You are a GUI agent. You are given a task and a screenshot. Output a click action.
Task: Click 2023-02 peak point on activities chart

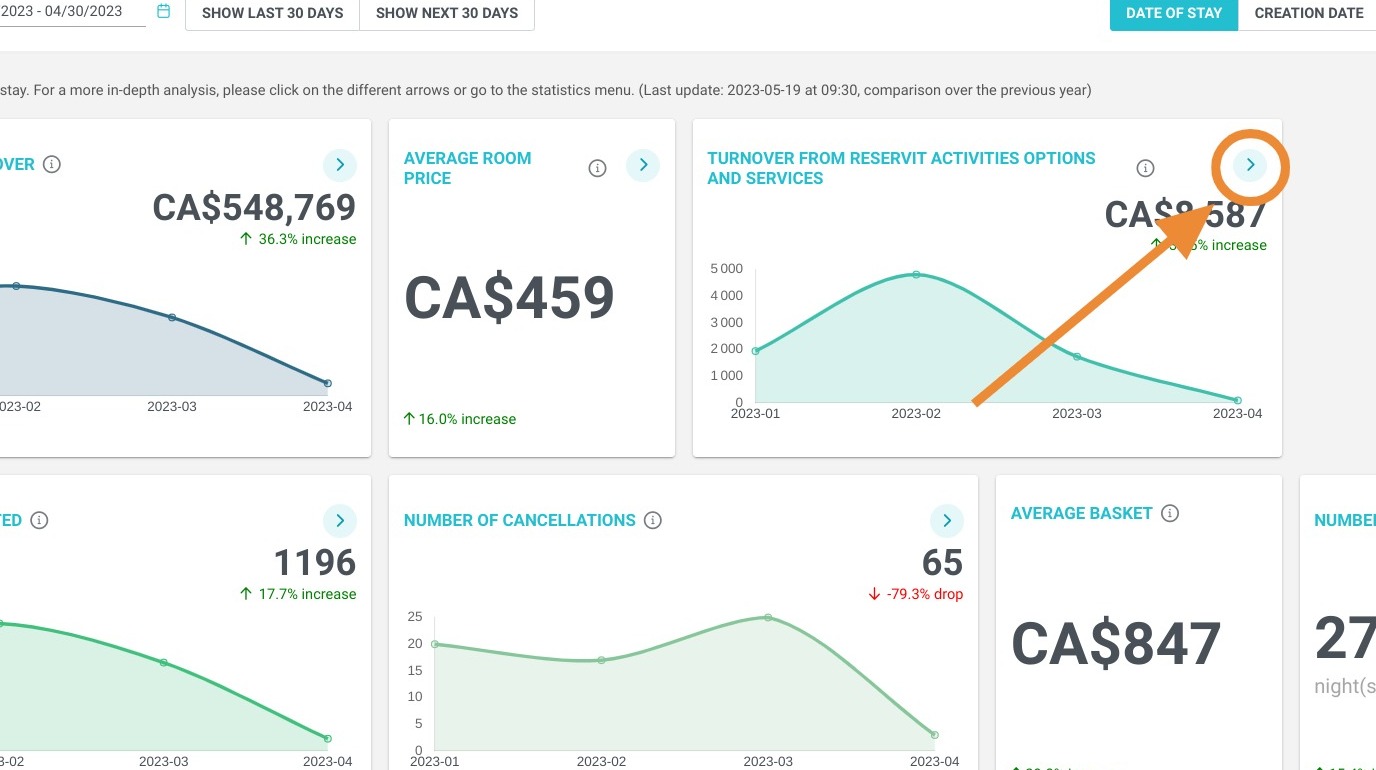tap(916, 274)
